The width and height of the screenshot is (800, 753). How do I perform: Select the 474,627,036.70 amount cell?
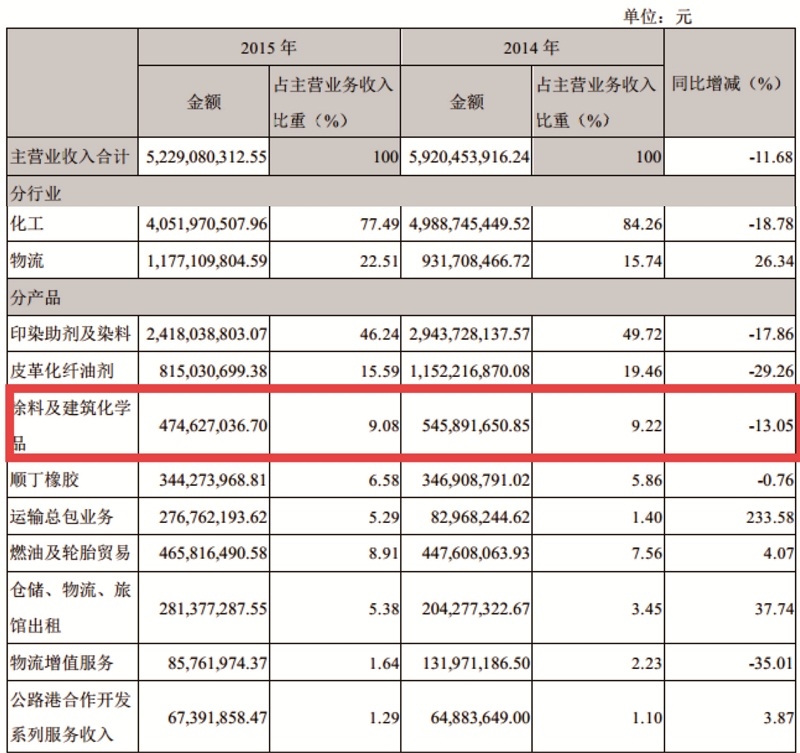(x=214, y=423)
